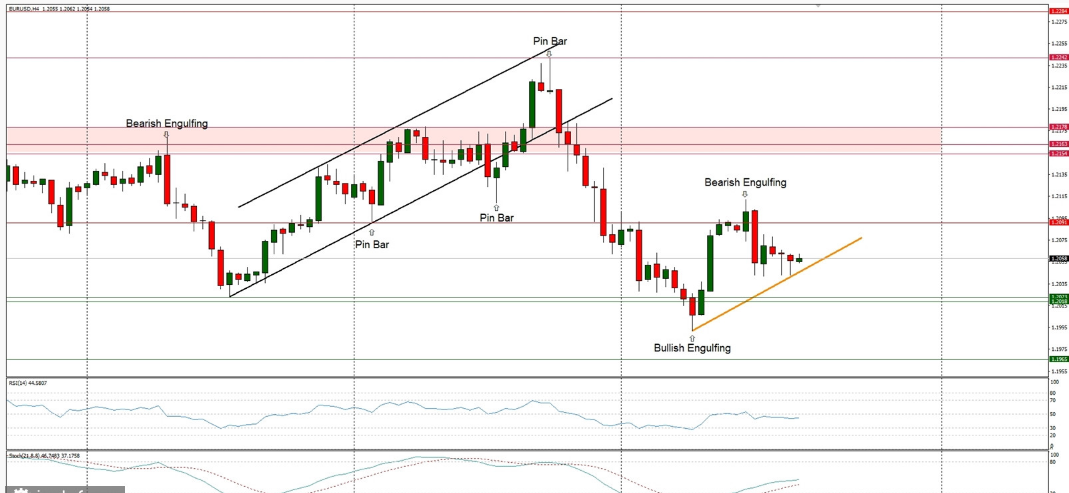The width and height of the screenshot is (1069, 493).
Task: Click the lowest green price tag on axis
Action: [x=1057, y=359]
